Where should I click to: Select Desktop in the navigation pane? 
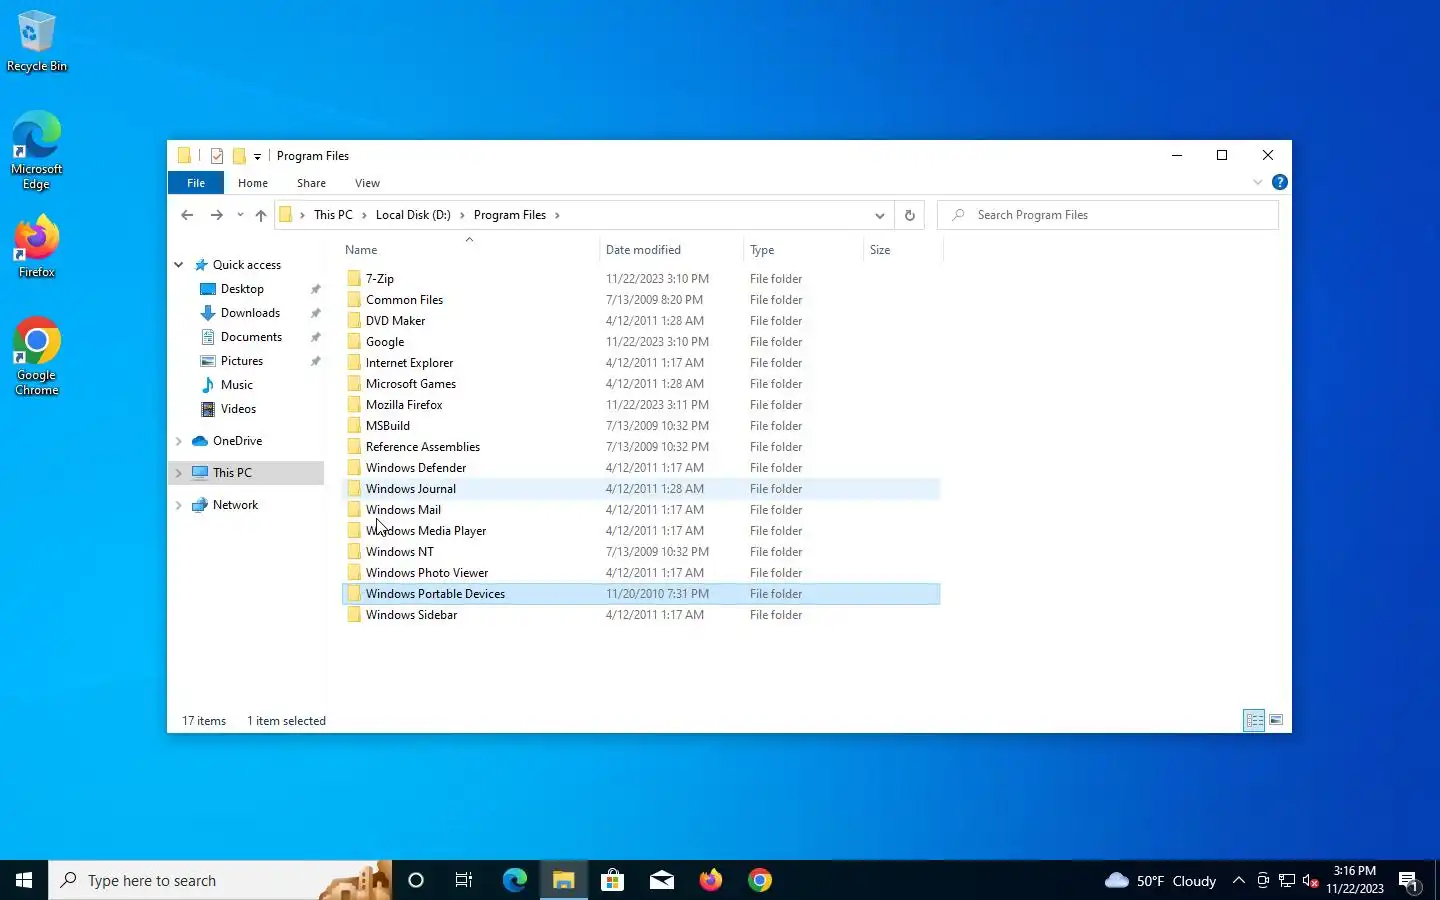click(x=242, y=289)
